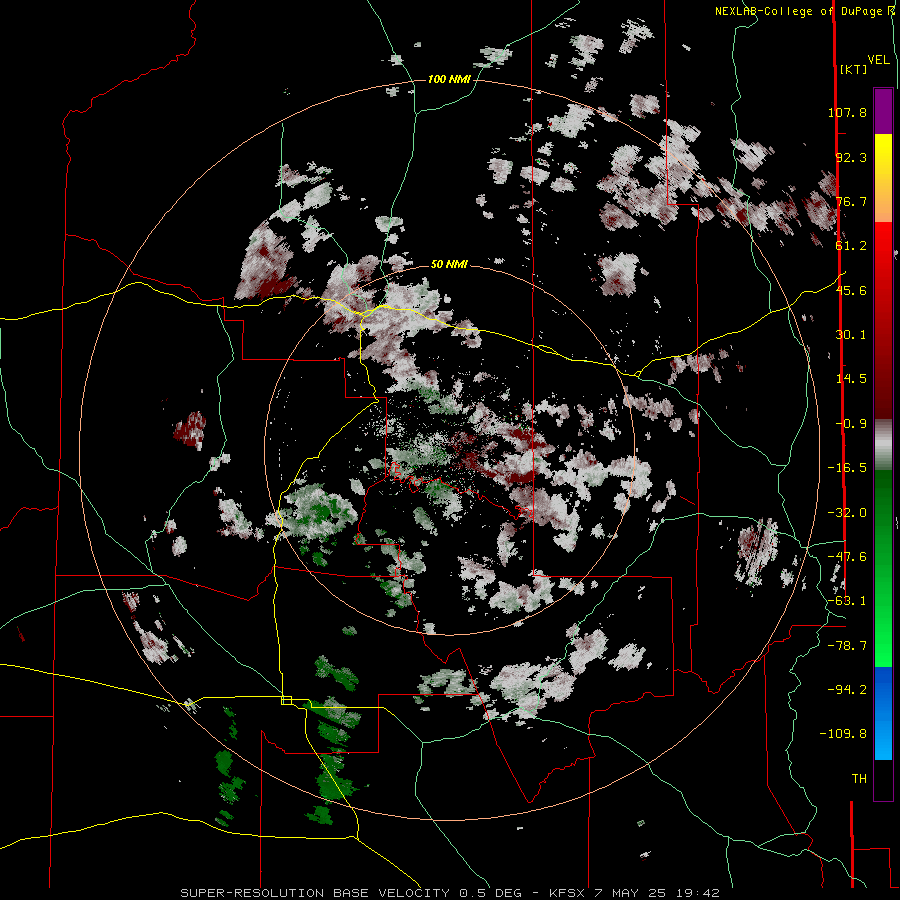The image size is (900, 900).
Task: Select the -32.0 velocity scale value
Action: click(x=847, y=513)
